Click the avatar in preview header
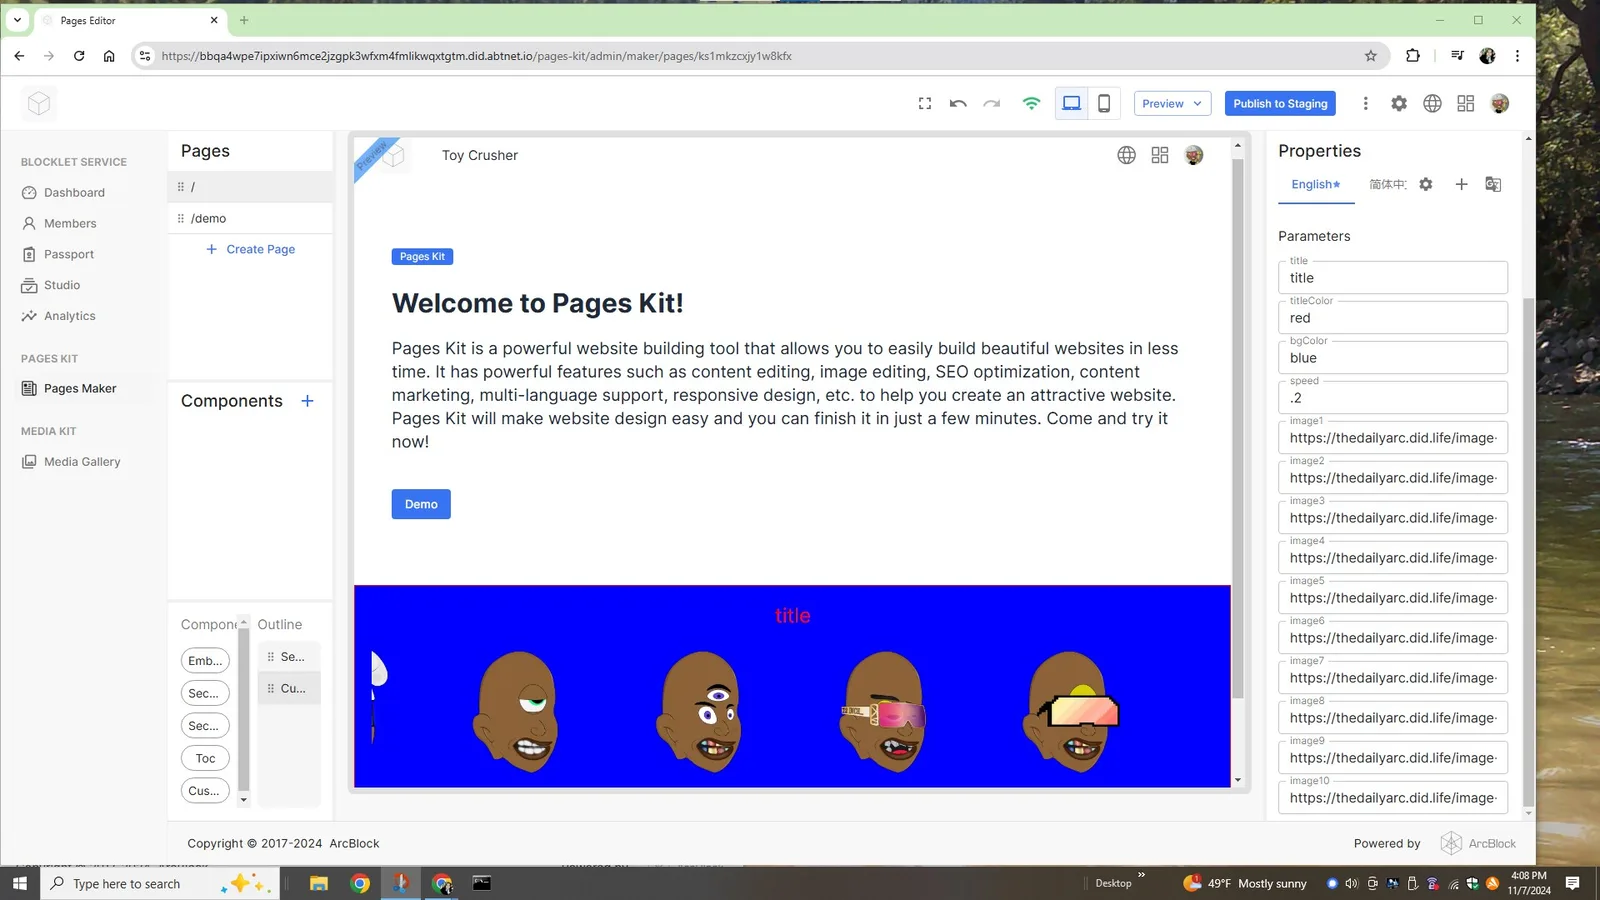1600x900 pixels. point(1194,155)
